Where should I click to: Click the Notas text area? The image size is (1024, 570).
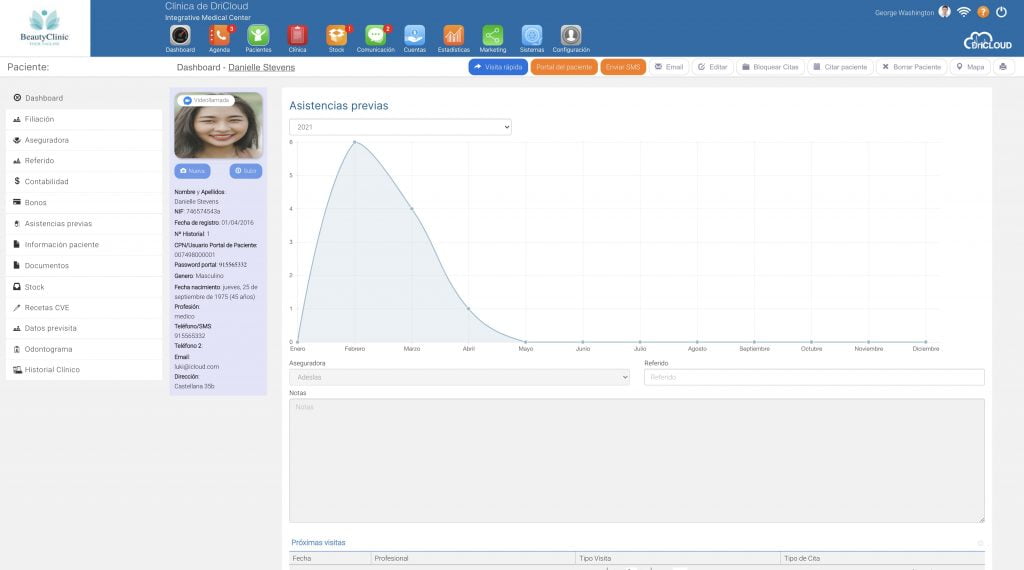(x=637, y=460)
